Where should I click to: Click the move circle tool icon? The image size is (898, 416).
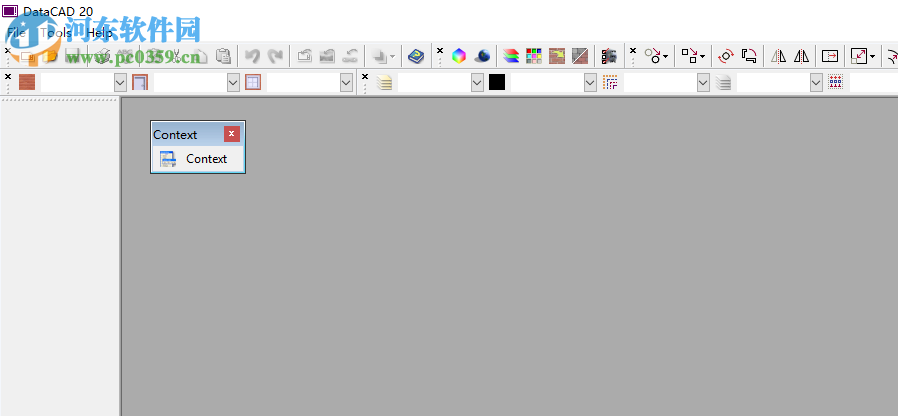tap(652, 56)
